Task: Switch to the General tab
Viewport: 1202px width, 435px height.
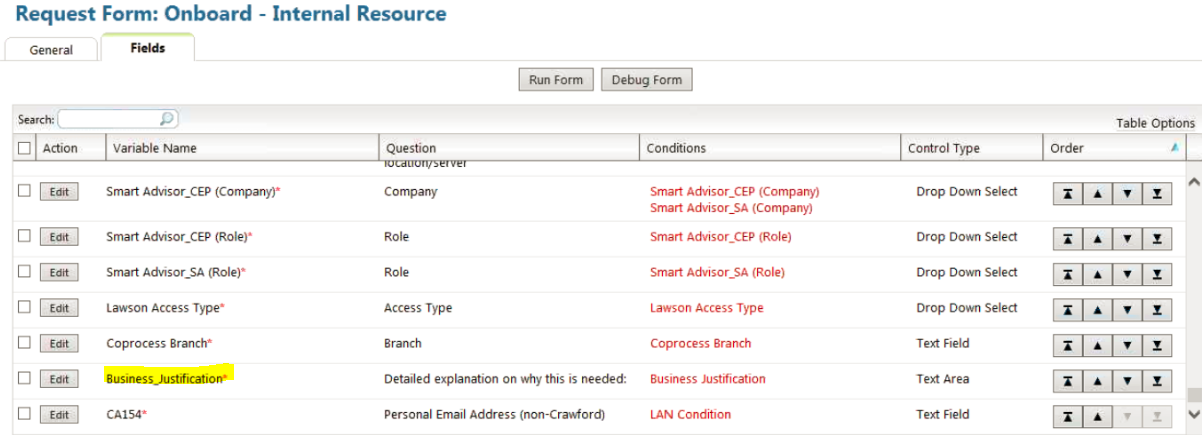Action: 51,50
